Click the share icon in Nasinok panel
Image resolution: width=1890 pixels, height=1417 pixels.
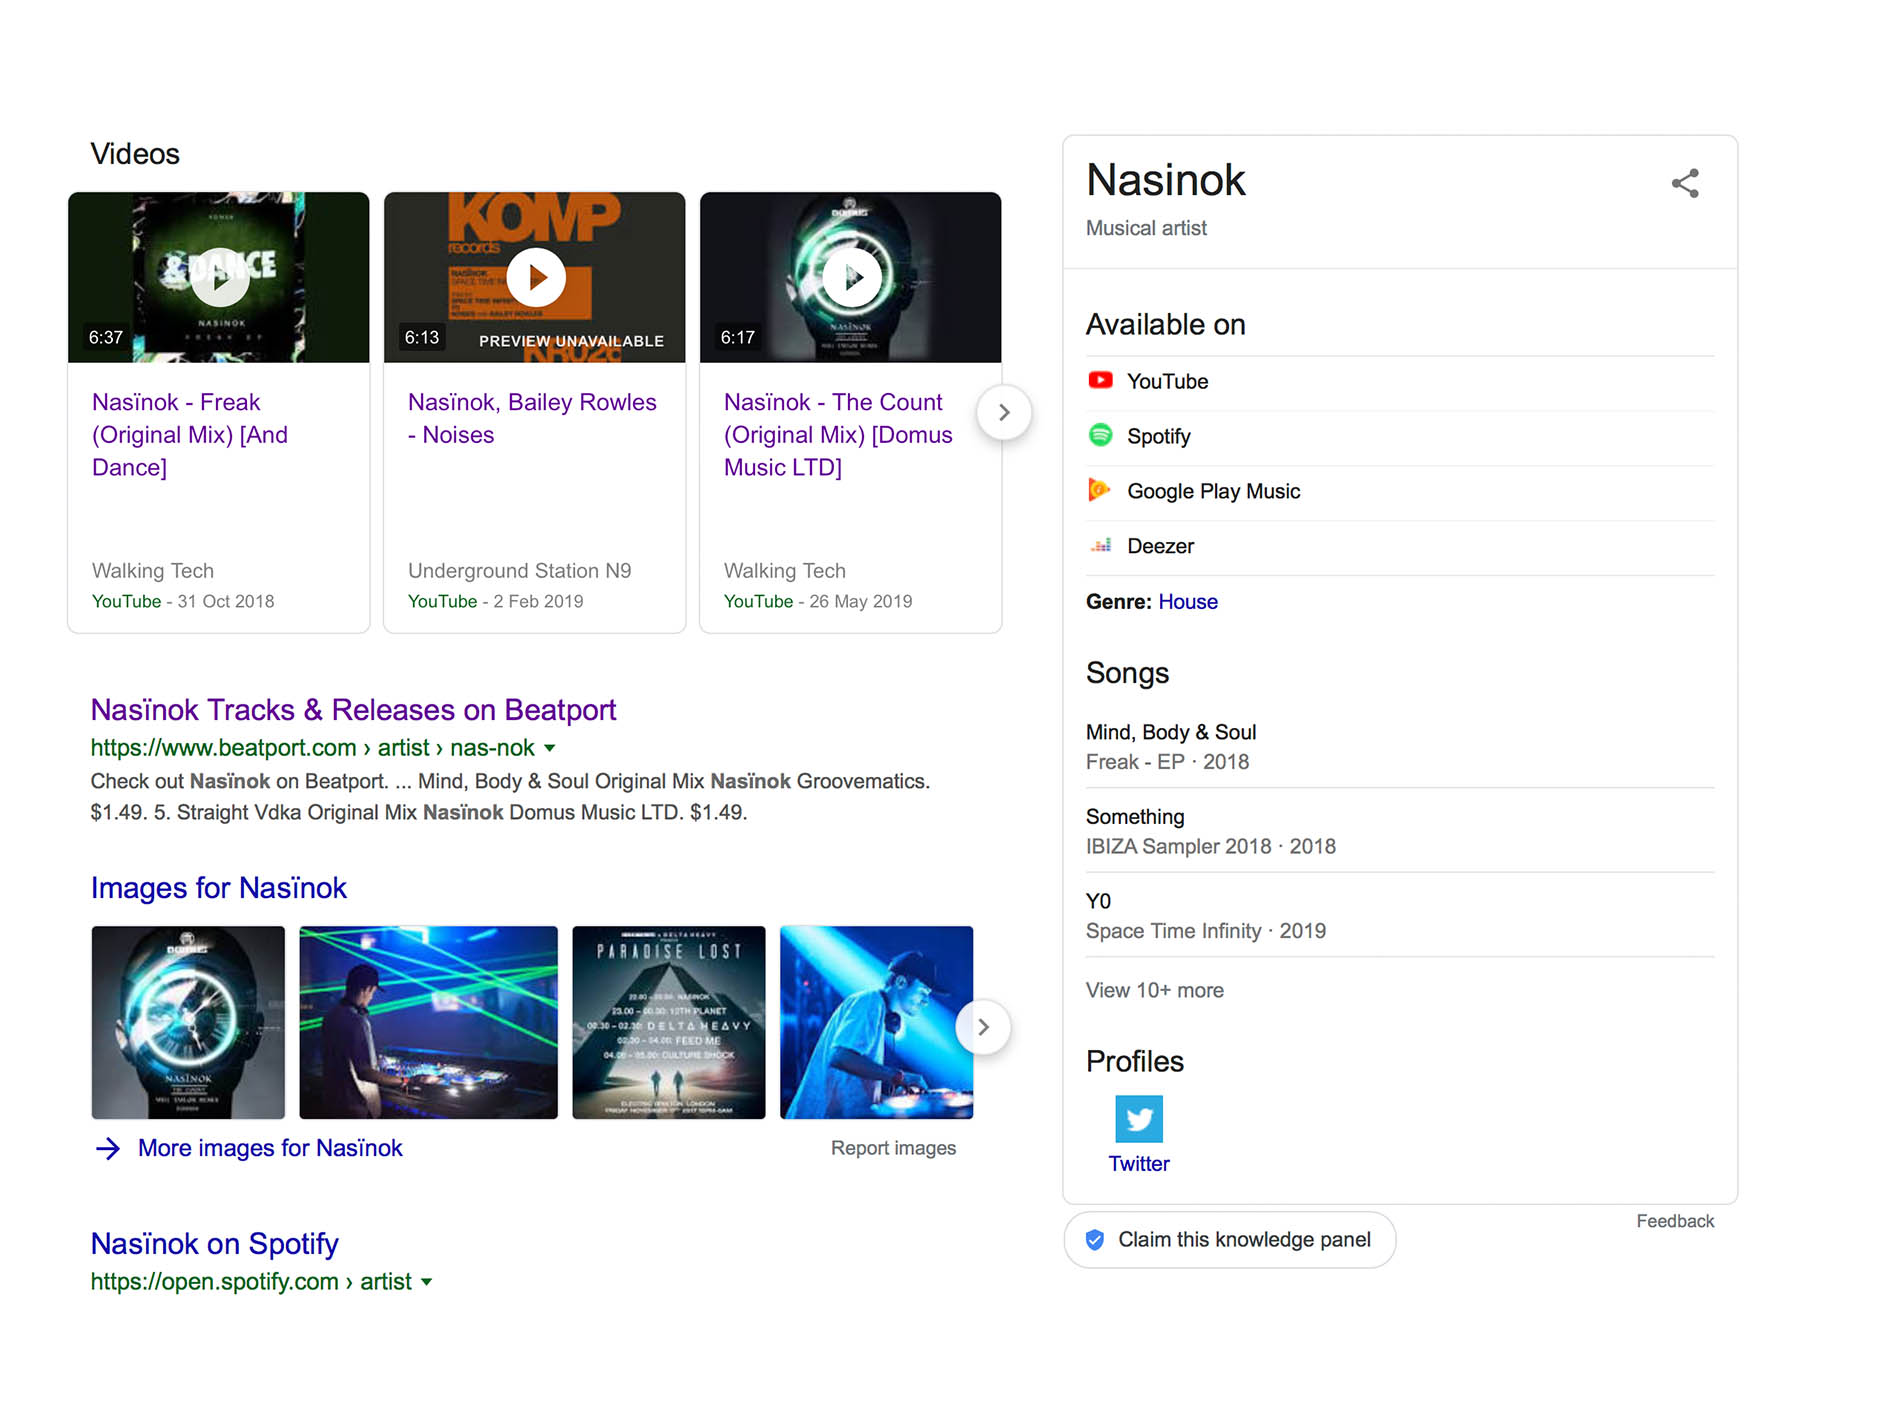pyautogui.click(x=1685, y=183)
